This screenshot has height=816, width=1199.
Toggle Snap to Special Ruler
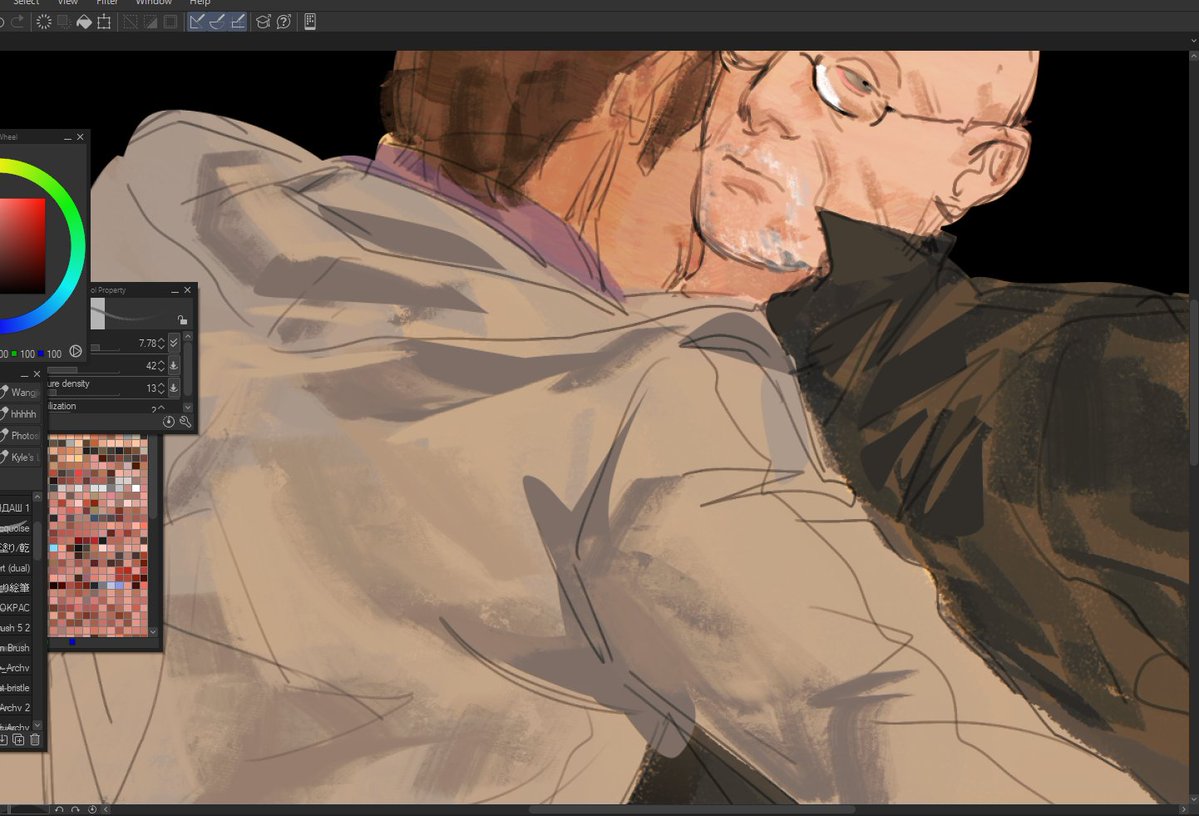pos(217,22)
